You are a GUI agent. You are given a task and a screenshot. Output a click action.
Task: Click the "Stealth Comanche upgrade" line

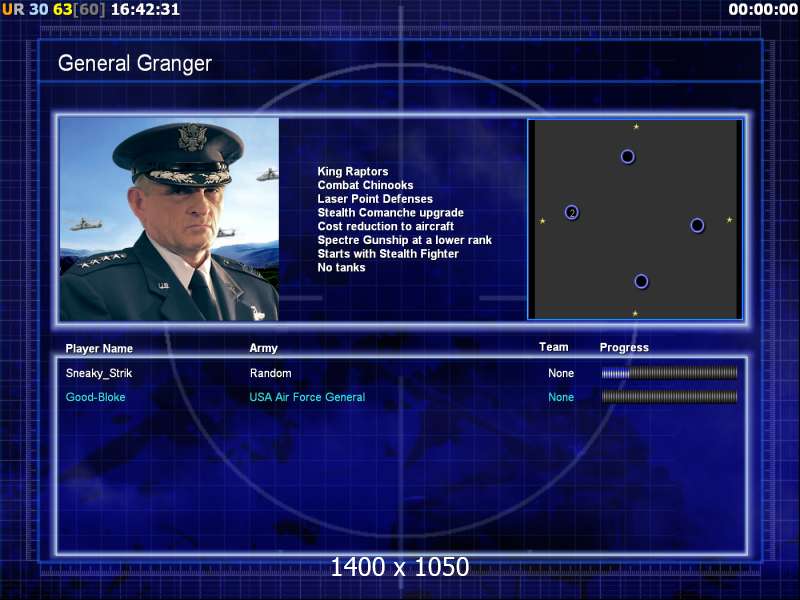click(390, 213)
